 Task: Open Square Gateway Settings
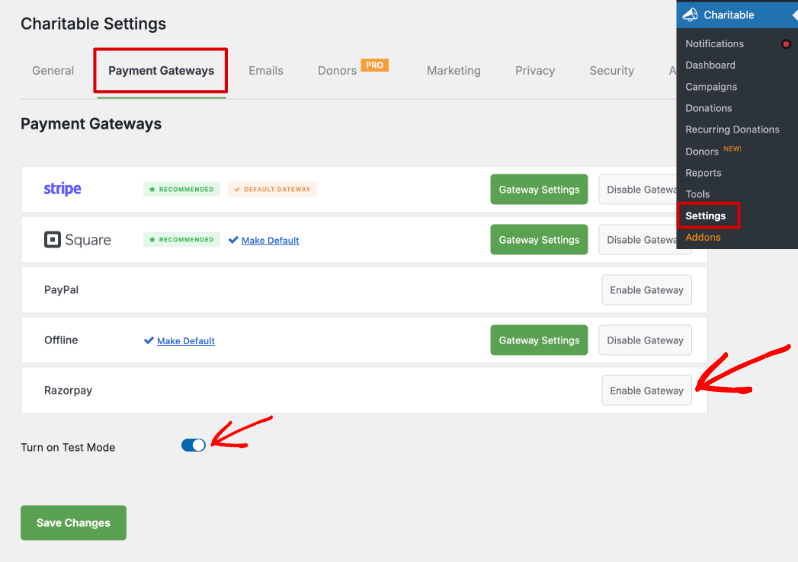[x=539, y=239]
